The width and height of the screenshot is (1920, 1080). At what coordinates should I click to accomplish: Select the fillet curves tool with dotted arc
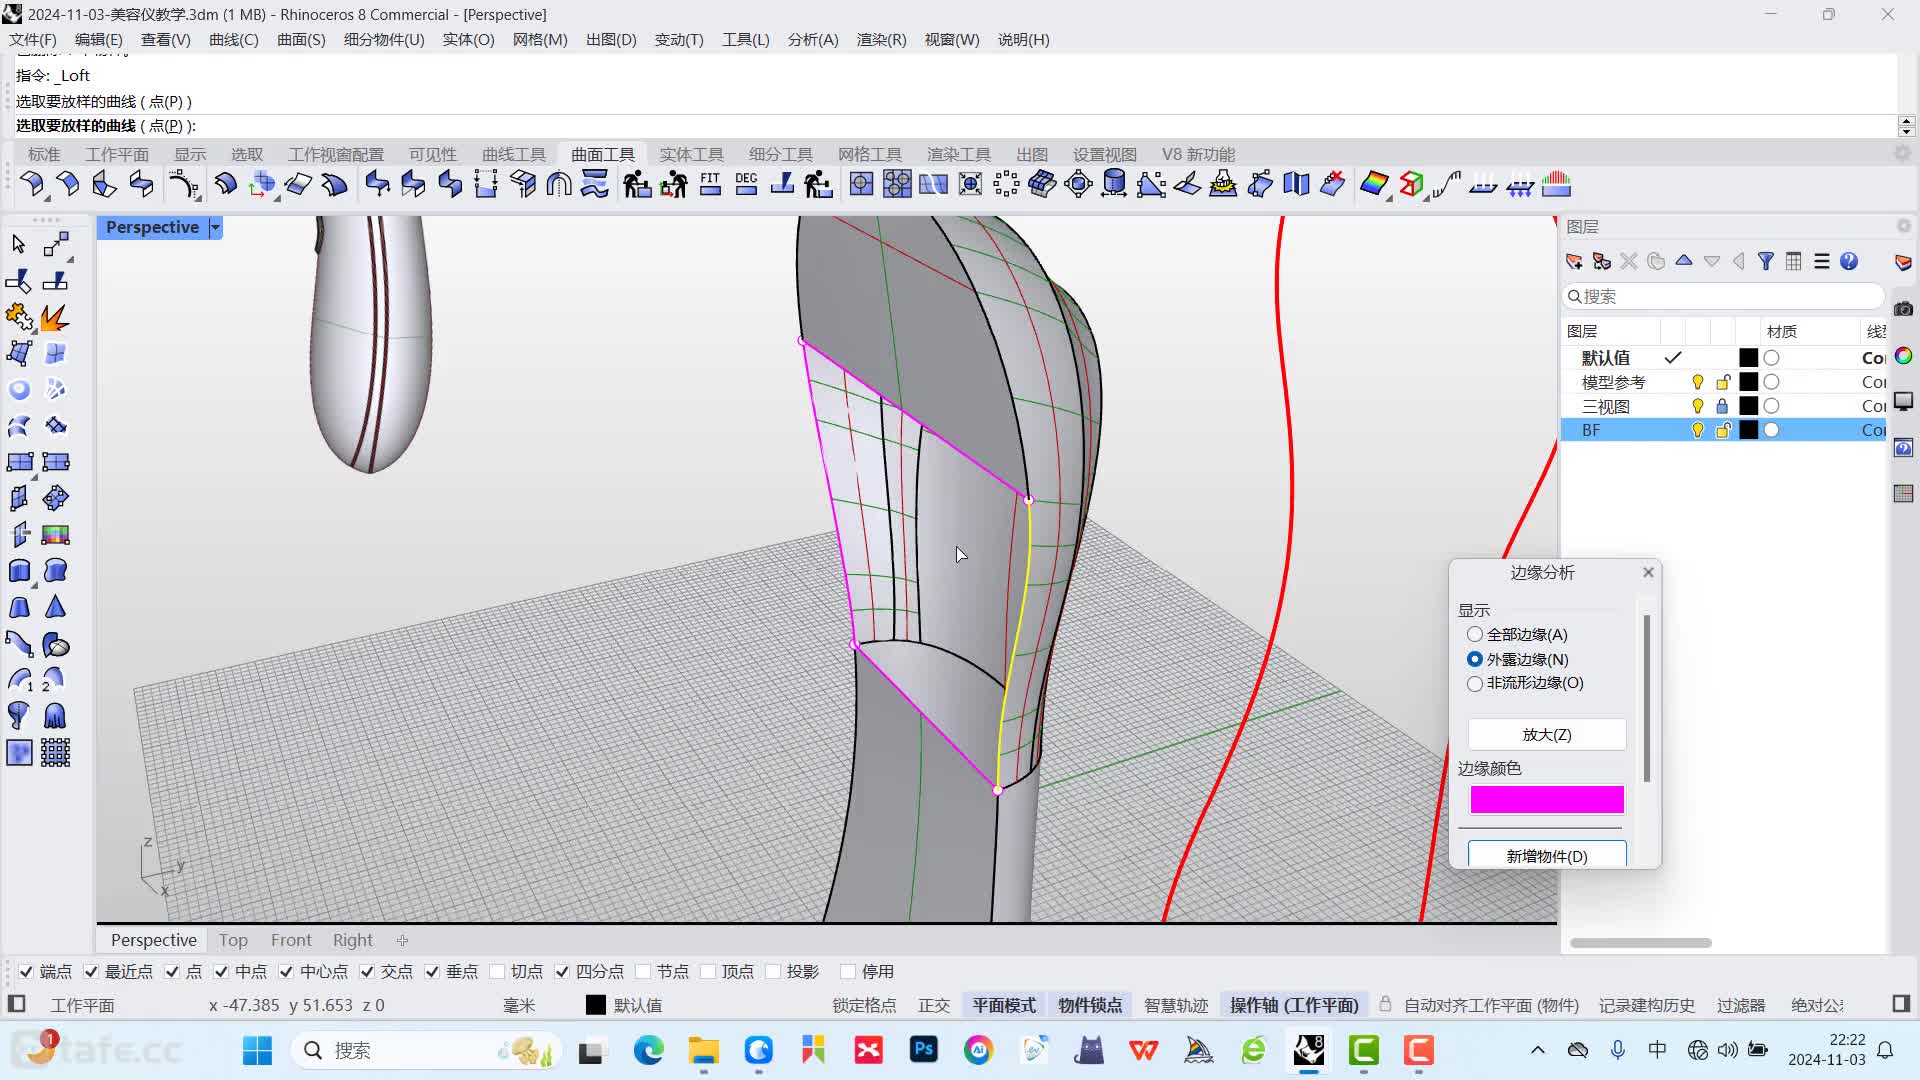[x=182, y=184]
